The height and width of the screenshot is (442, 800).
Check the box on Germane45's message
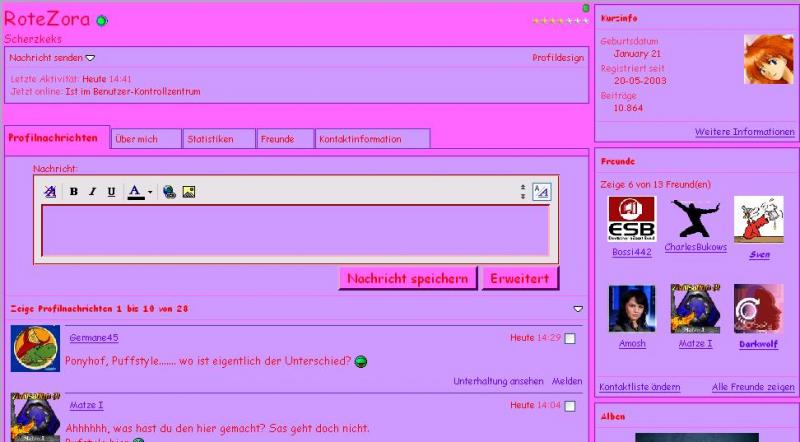(x=570, y=339)
